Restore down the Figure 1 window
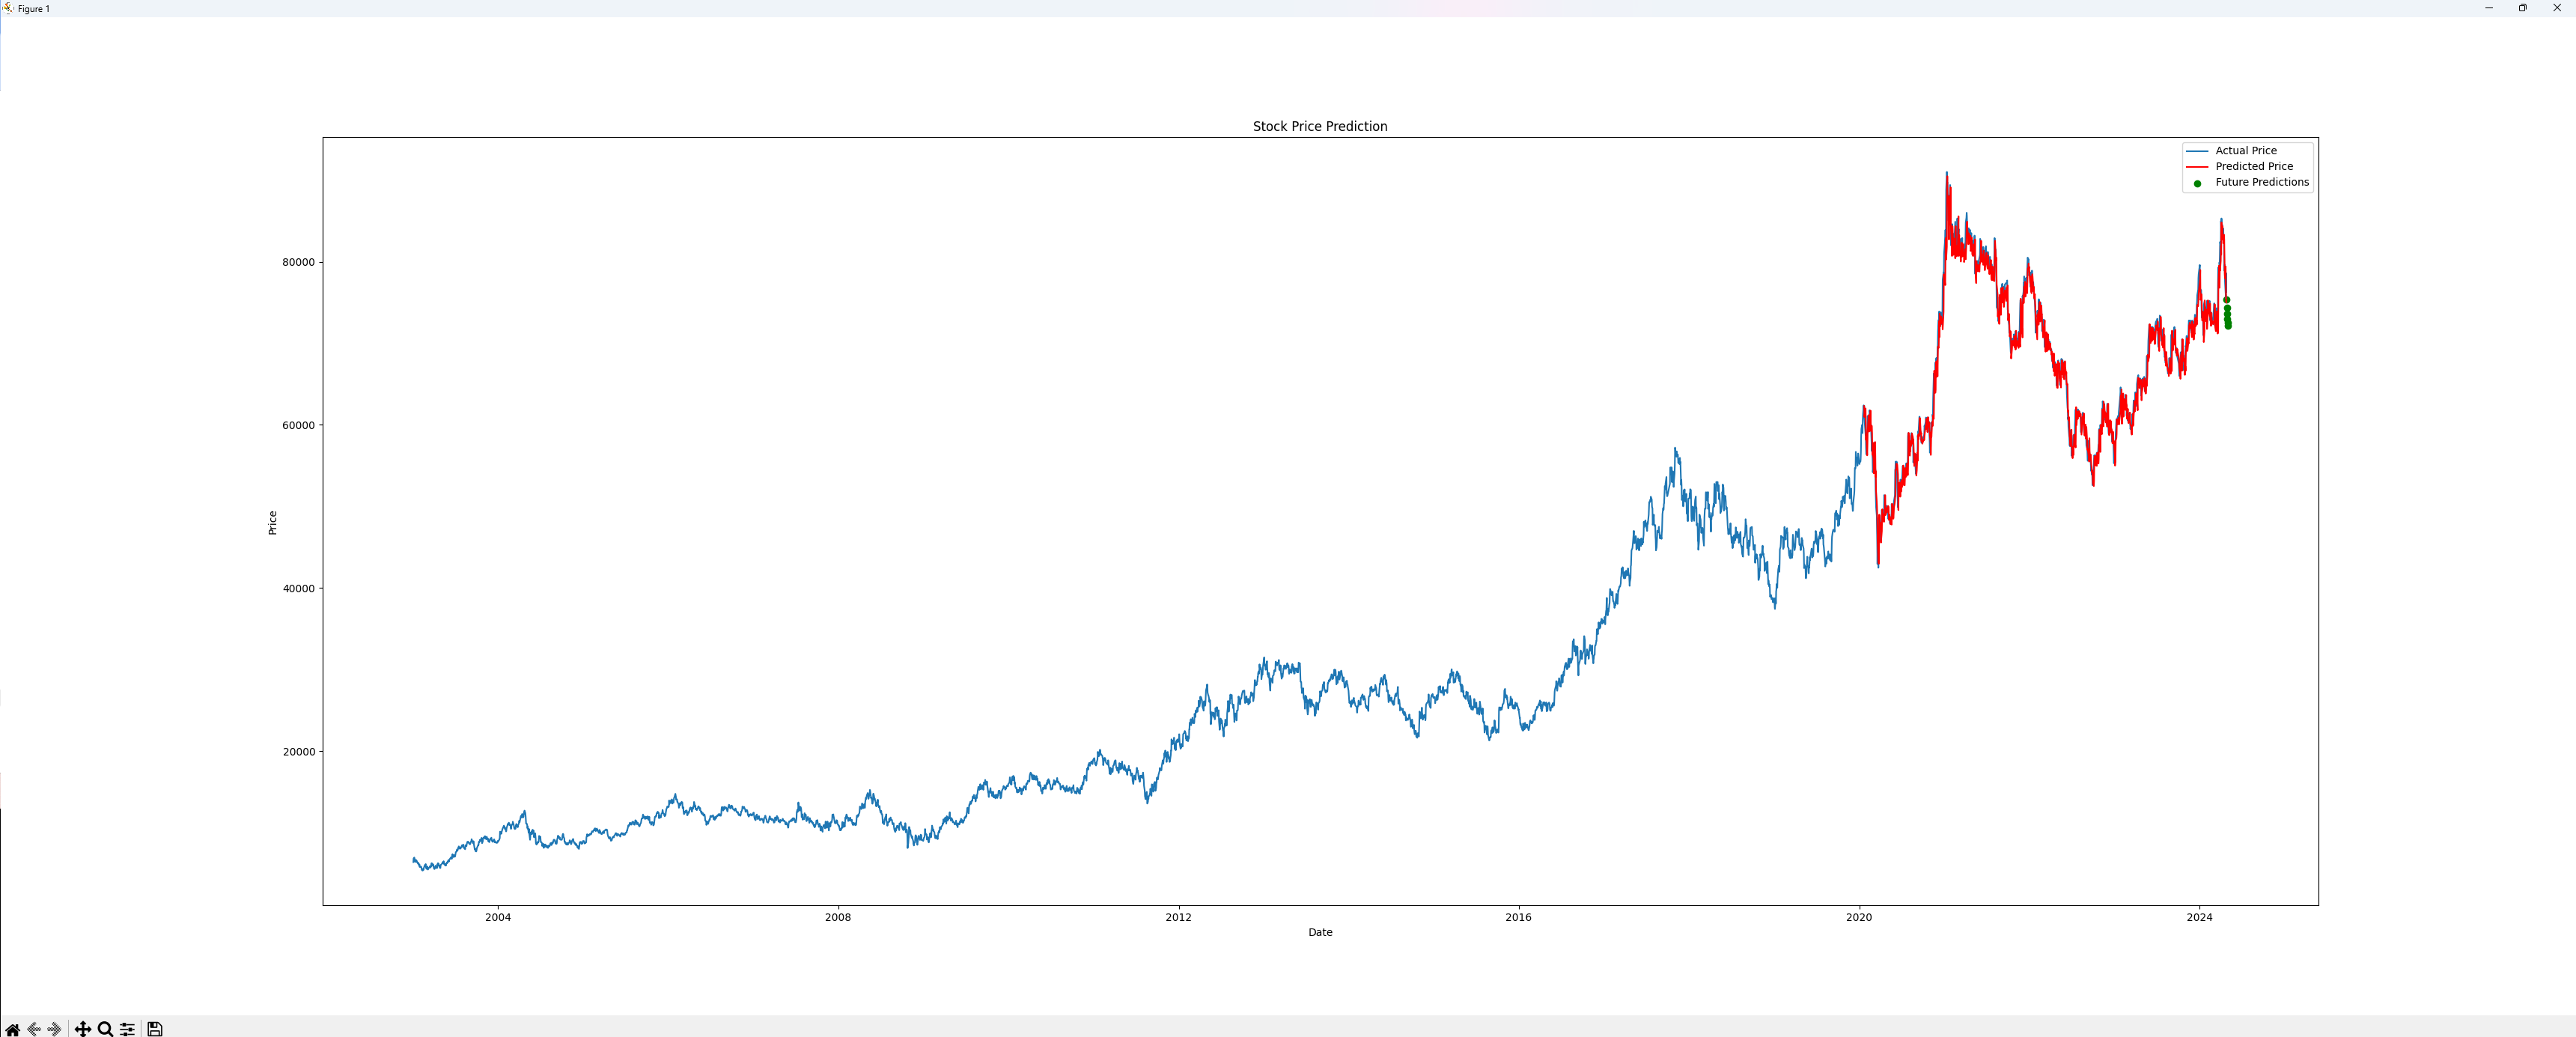Image resolution: width=2576 pixels, height=1037 pixels. click(2522, 8)
